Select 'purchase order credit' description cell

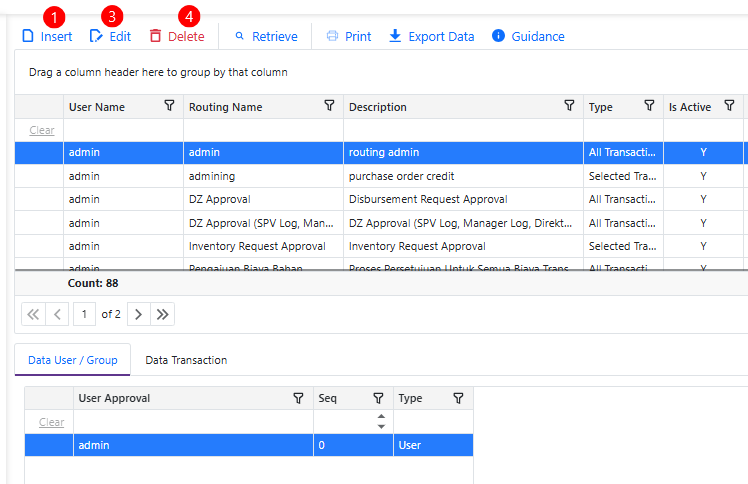464,176
